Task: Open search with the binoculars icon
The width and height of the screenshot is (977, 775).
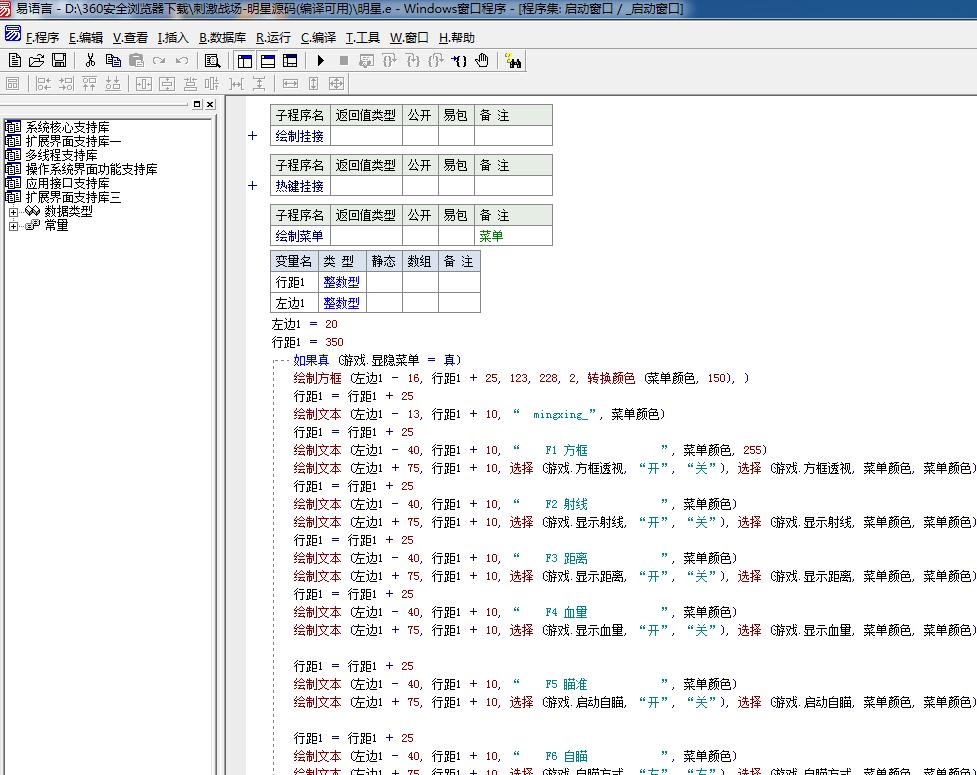Action: pos(514,61)
